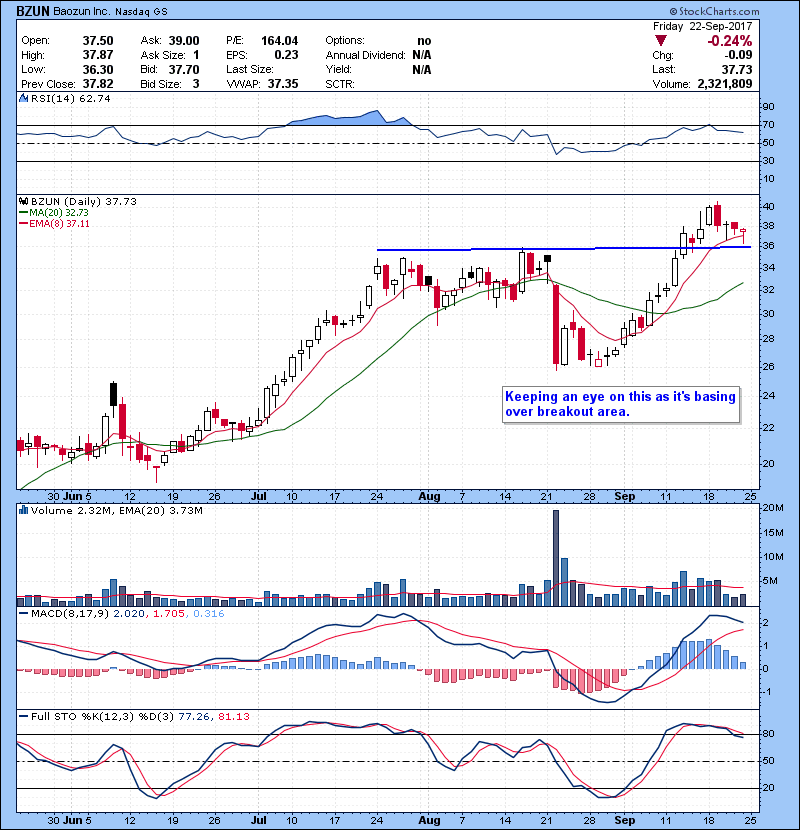Click the Volume 2,321,809 value

tap(725, 84)
